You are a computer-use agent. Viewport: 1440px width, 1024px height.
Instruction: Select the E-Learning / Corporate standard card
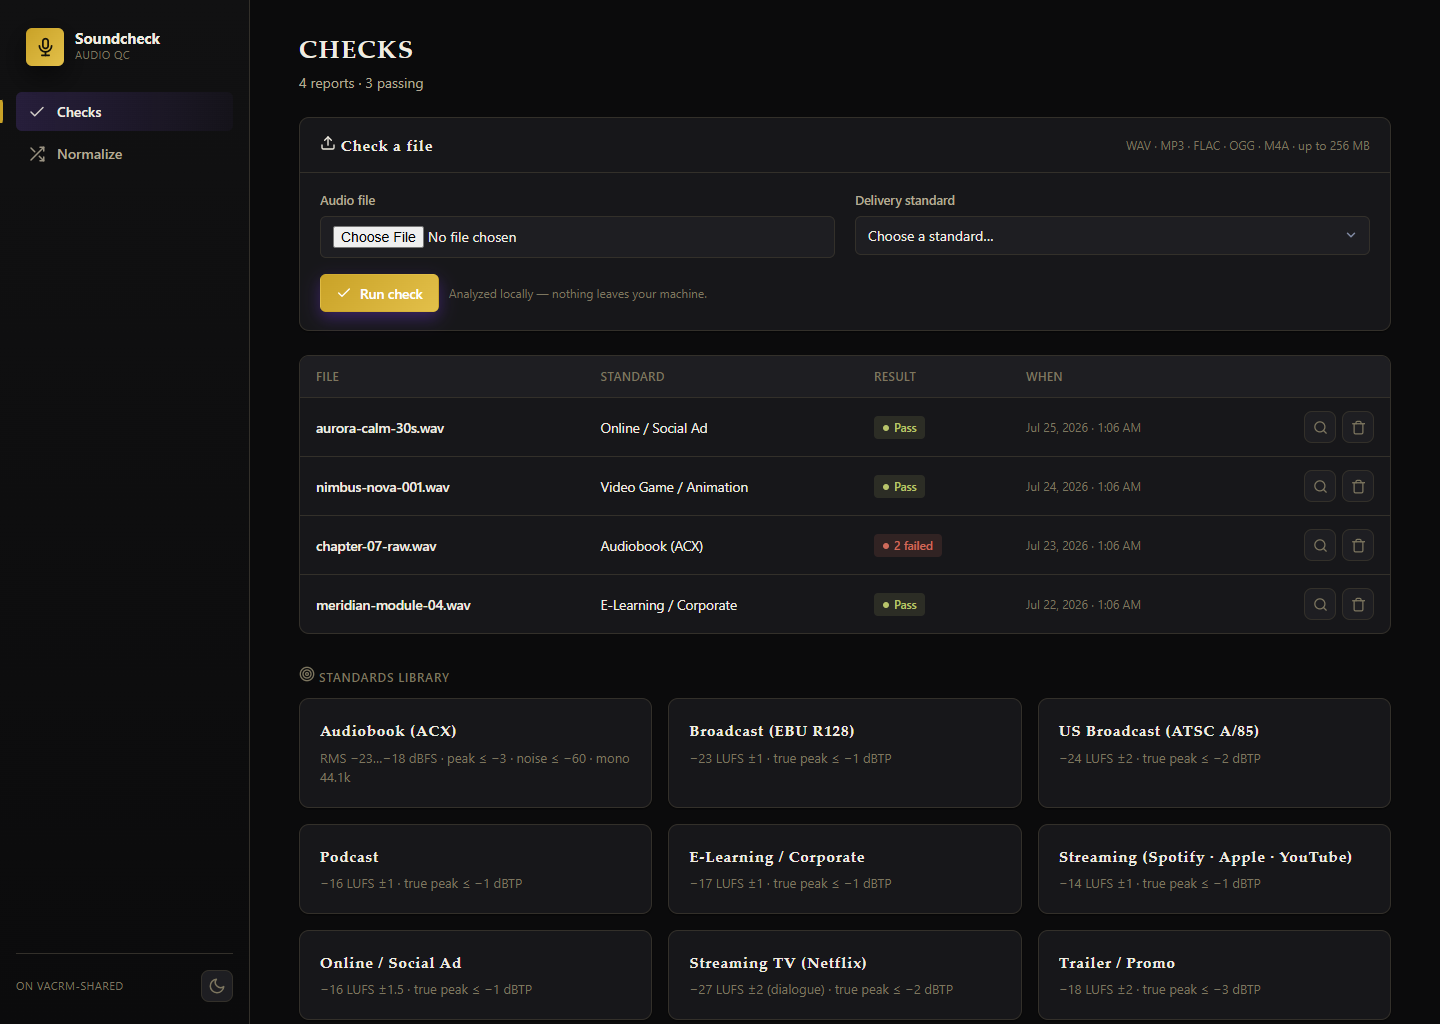pos(845,869)
